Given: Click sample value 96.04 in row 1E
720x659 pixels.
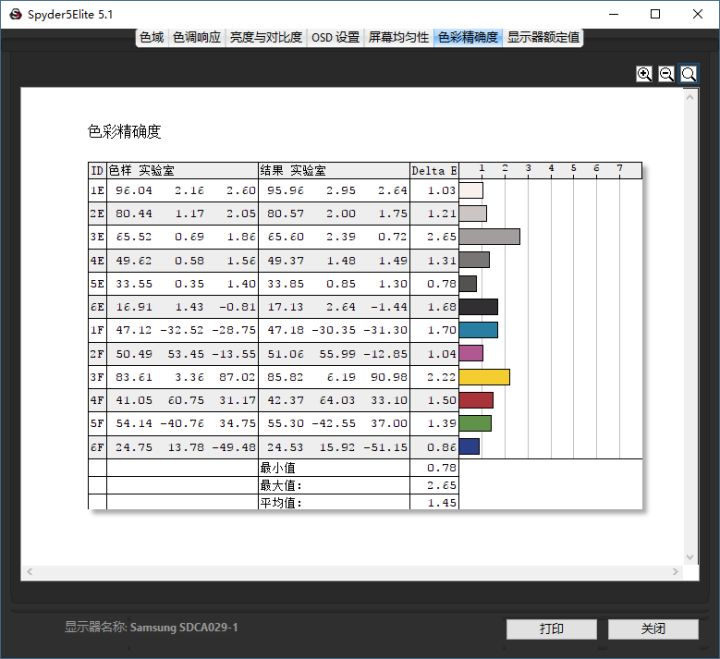Looking at the screenshot, I should point(134,190).
